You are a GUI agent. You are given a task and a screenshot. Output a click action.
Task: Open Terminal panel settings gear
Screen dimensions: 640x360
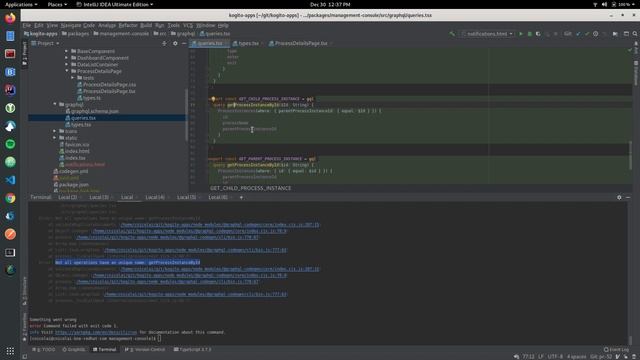pyautogui.click(x=619, y=197)
